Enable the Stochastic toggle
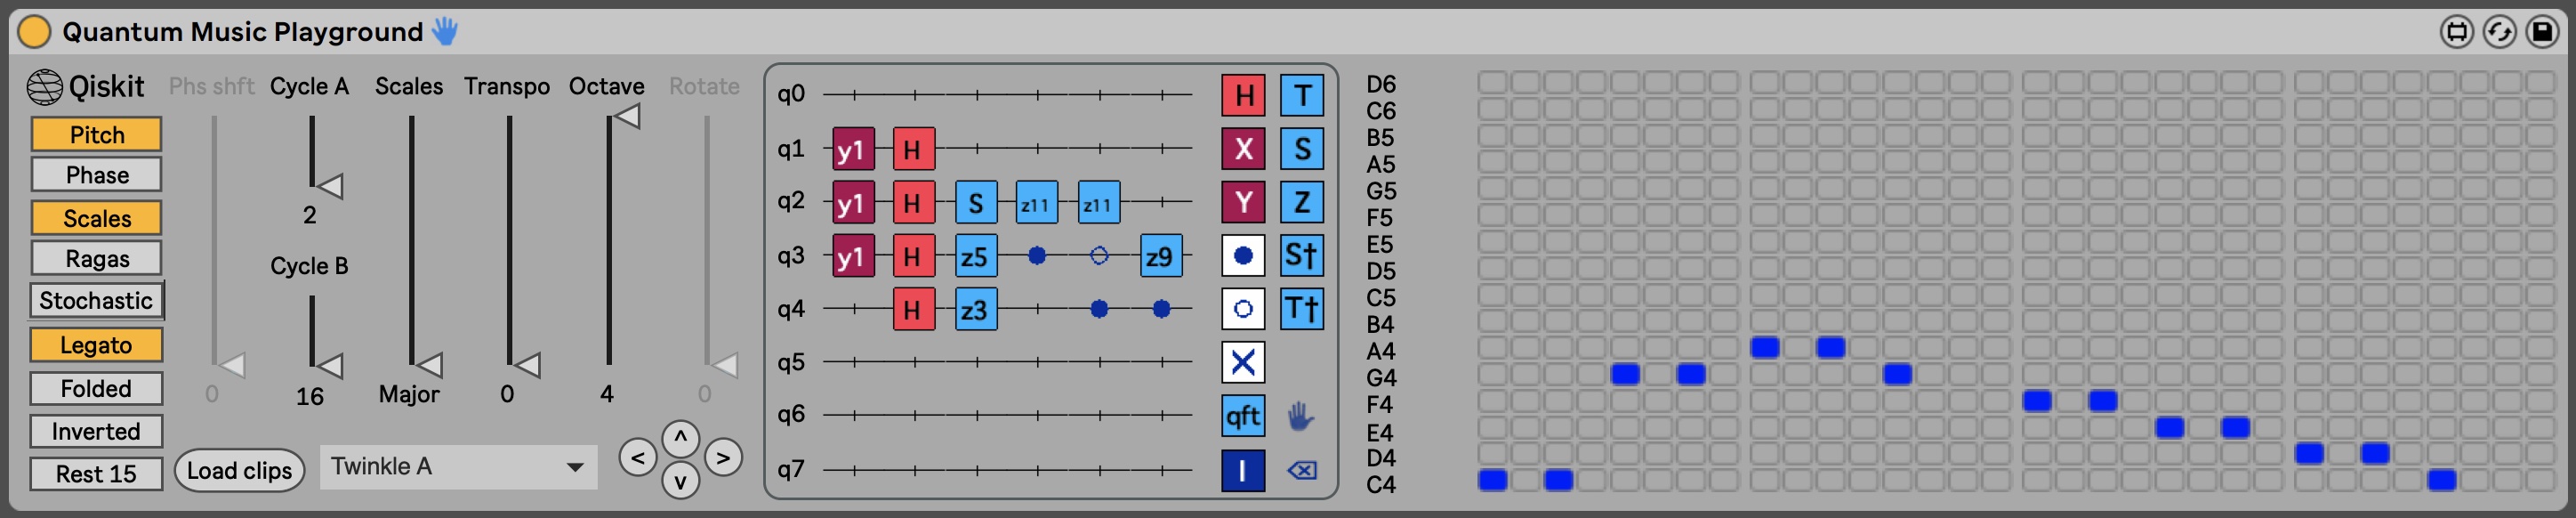Screen dimensions: 2576x518 pos(97,301)
